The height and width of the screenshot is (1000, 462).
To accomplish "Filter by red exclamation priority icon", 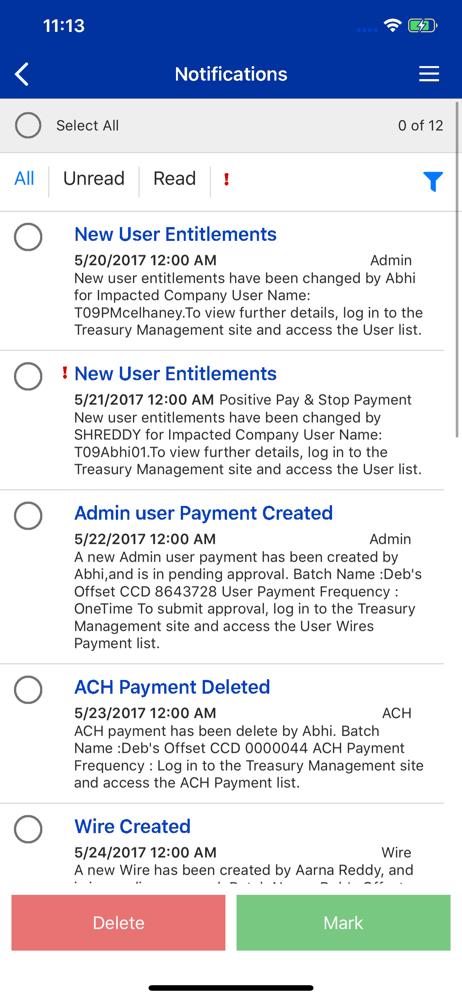I will [226, 179].
